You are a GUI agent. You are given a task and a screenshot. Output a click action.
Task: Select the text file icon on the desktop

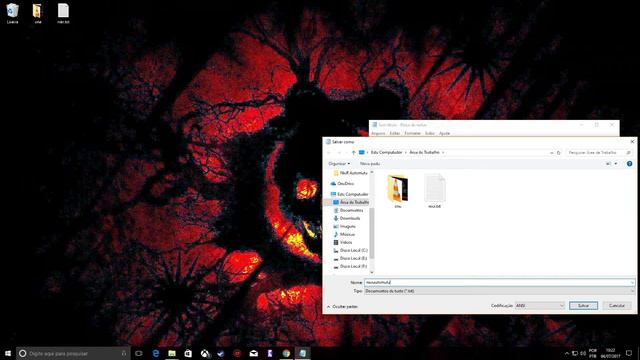(x=63, y=13)
